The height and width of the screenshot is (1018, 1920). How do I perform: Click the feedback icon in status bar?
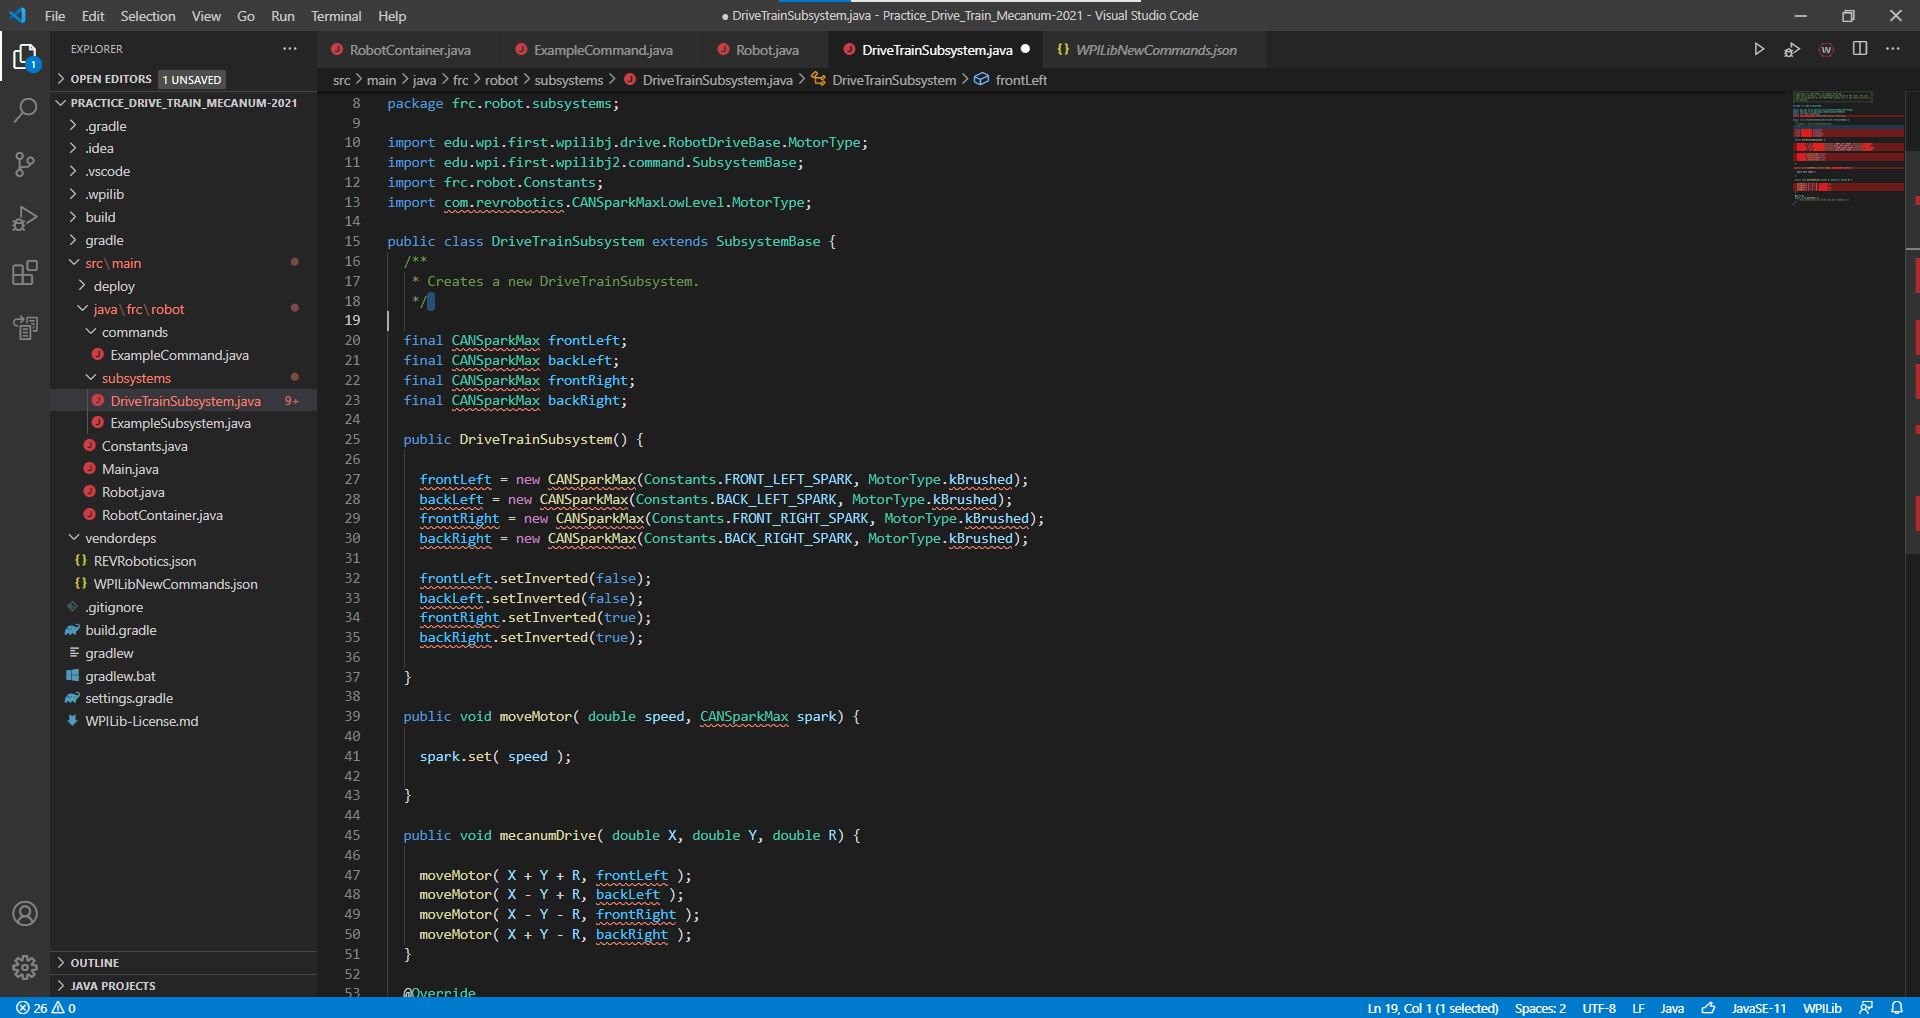[x=1866, y=1008]
